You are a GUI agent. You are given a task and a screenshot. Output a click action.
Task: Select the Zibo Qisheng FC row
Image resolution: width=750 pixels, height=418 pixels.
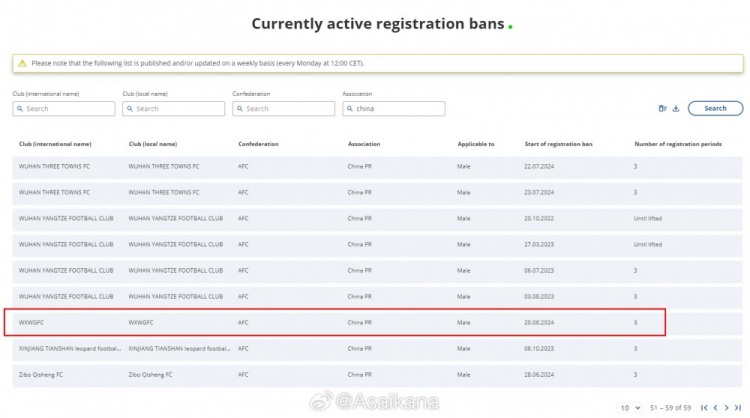click(377, 374)
